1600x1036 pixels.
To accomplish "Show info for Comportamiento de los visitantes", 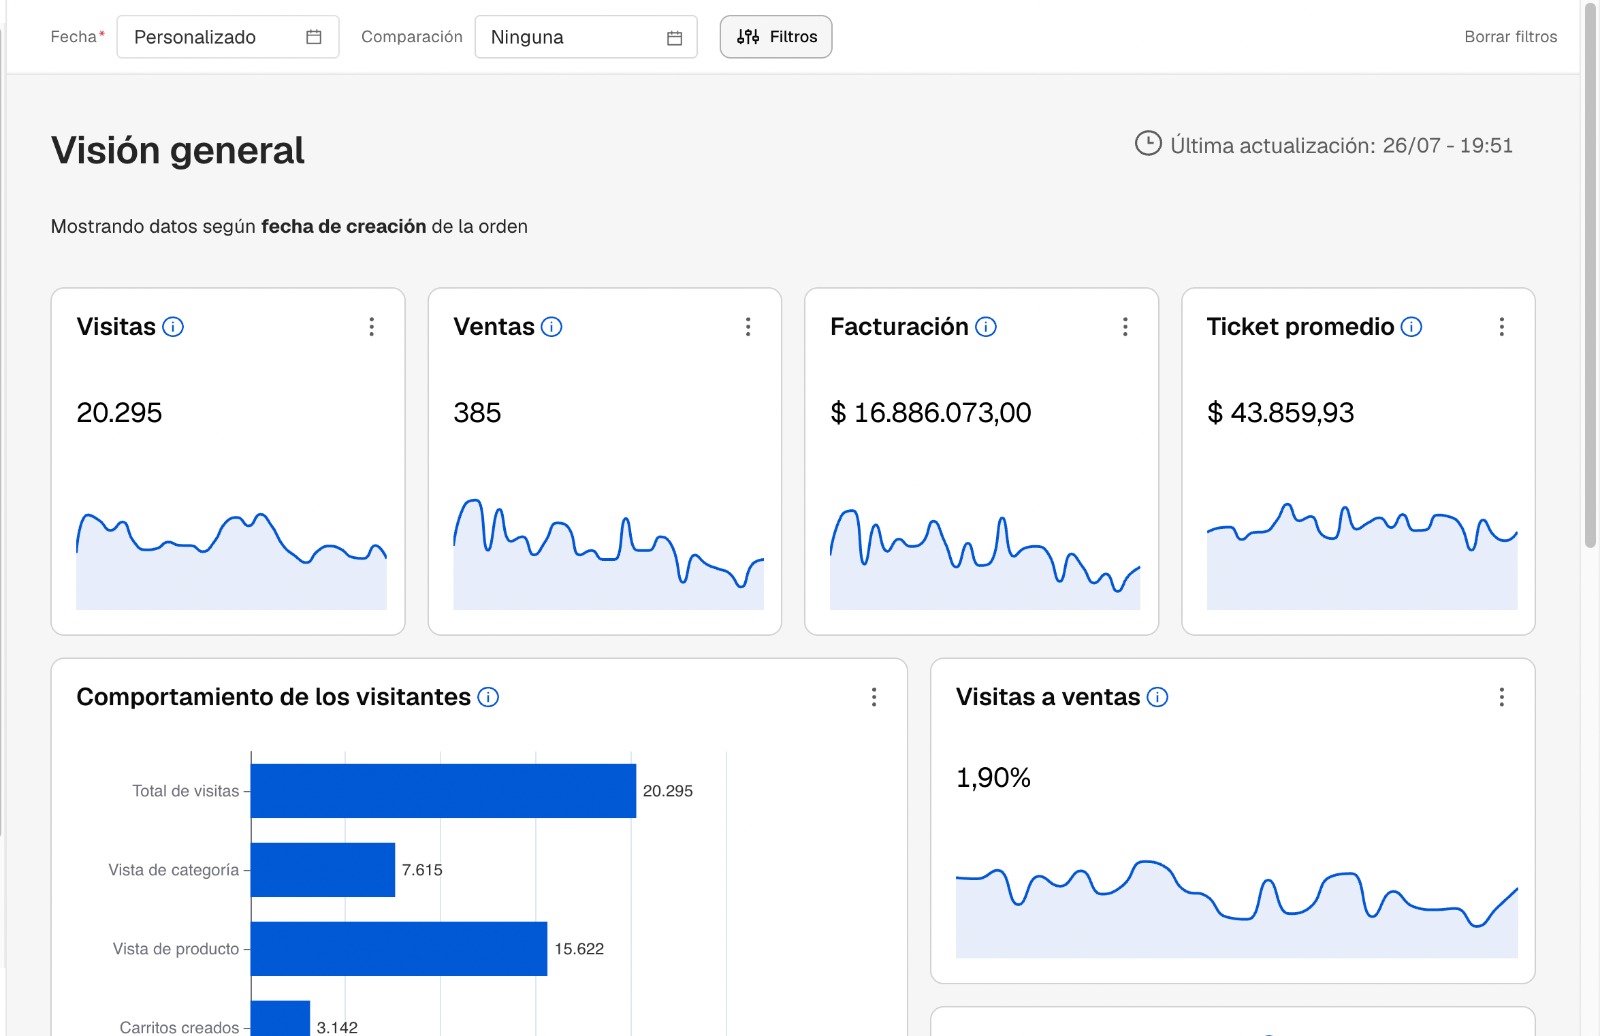I will tap(488, 697).
